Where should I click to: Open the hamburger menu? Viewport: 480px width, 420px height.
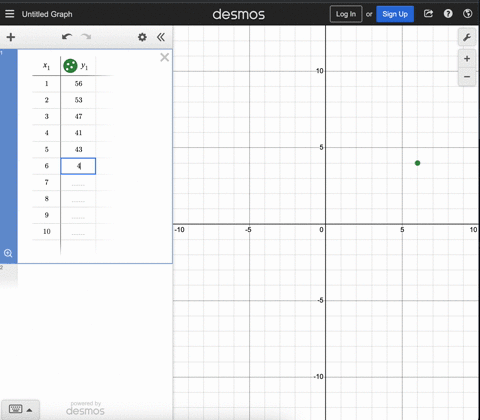(10, 14)
